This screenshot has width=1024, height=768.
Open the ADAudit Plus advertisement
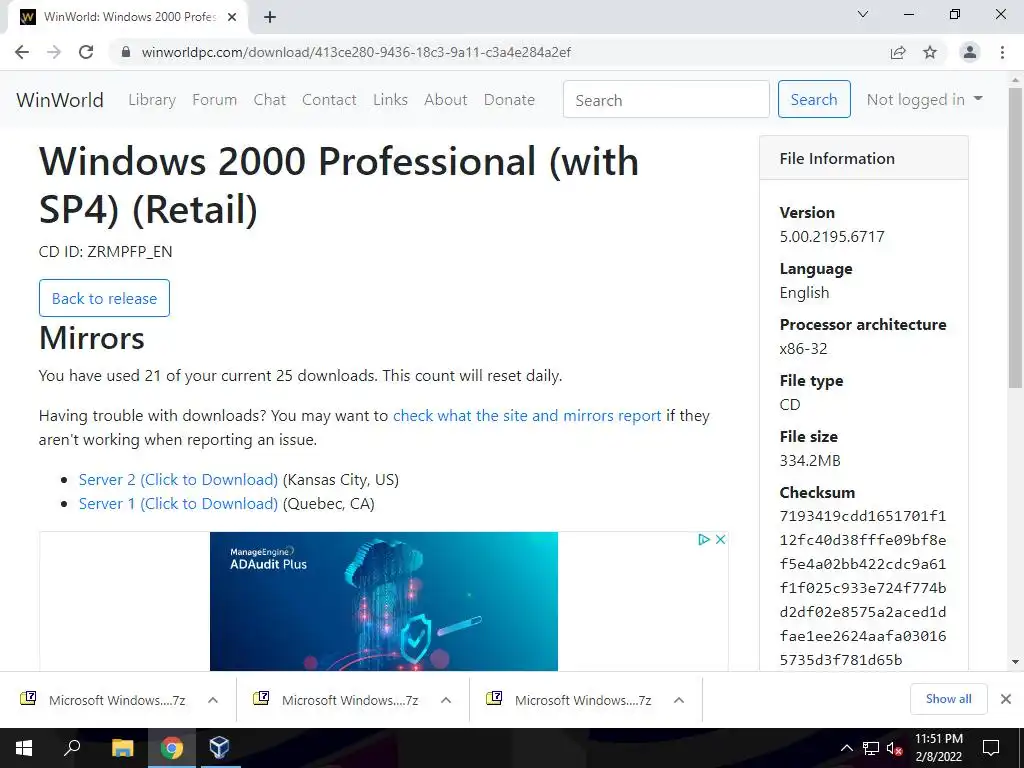384,601
